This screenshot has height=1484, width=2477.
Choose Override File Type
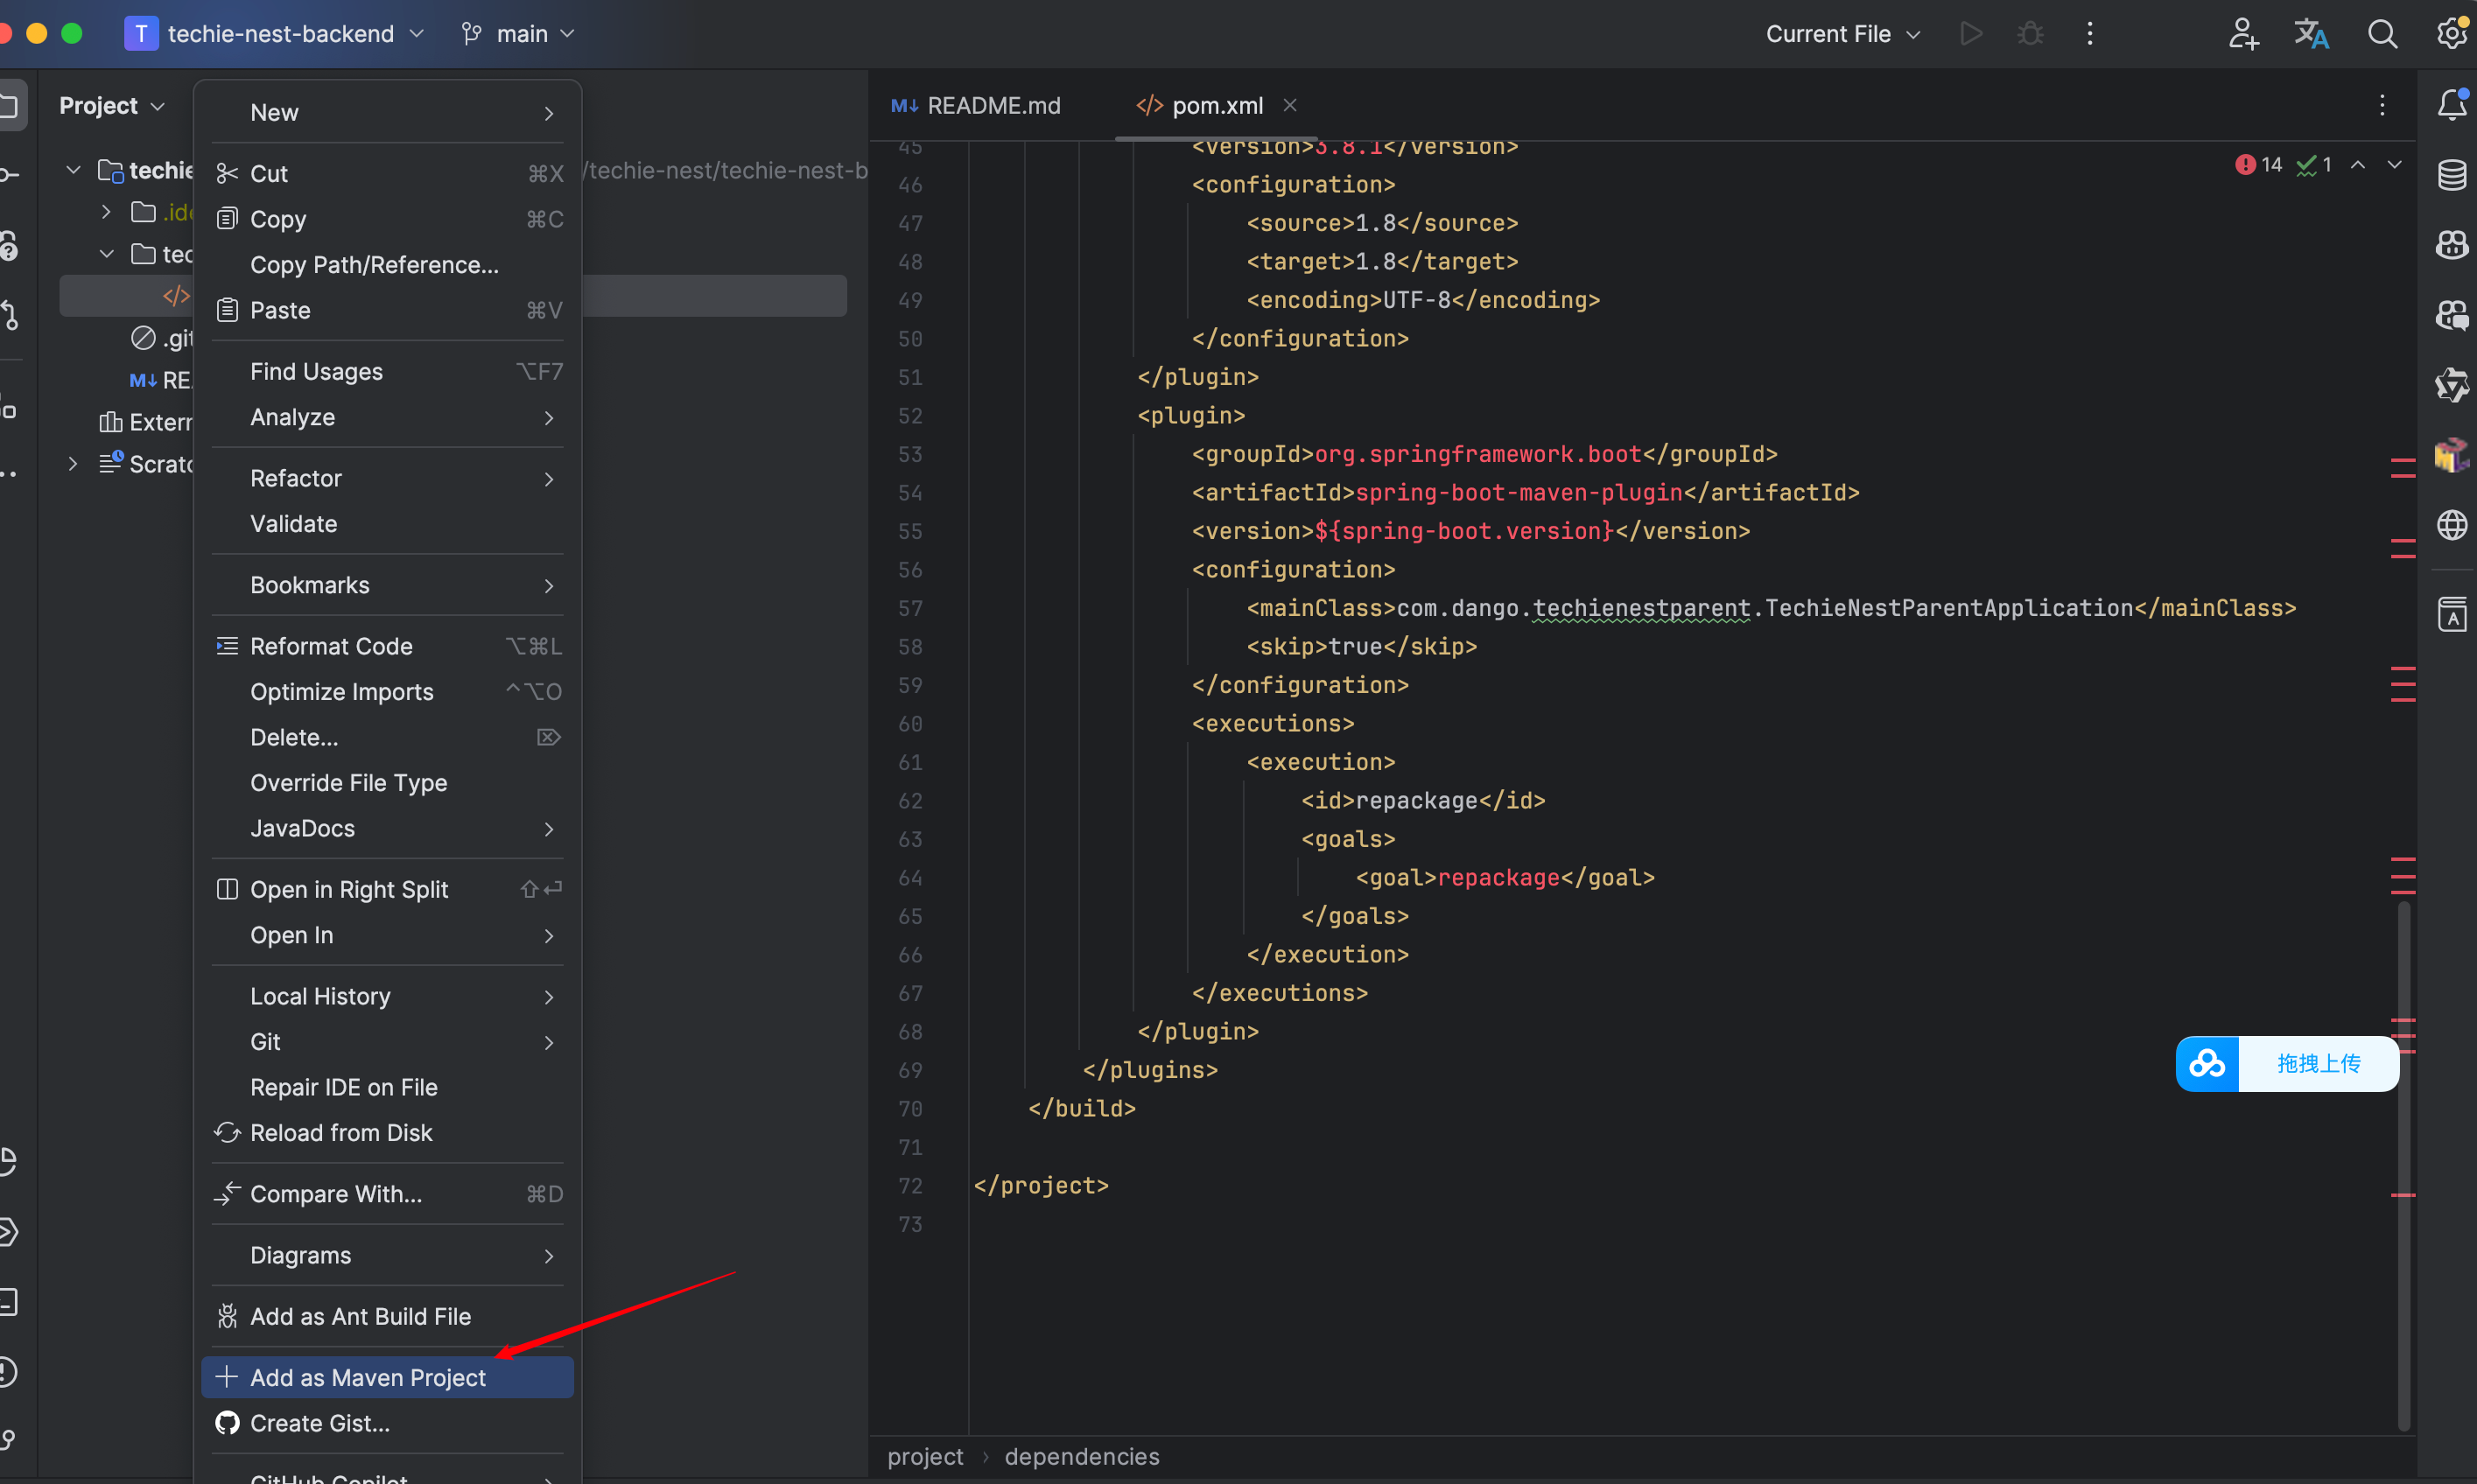387,782
